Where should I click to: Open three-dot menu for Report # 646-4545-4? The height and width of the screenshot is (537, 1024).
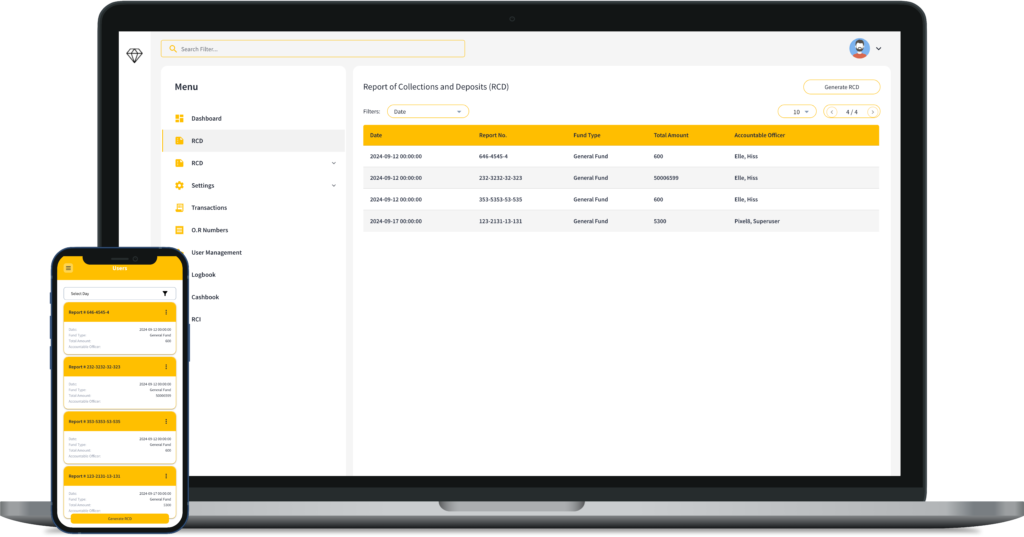(166, 313)
